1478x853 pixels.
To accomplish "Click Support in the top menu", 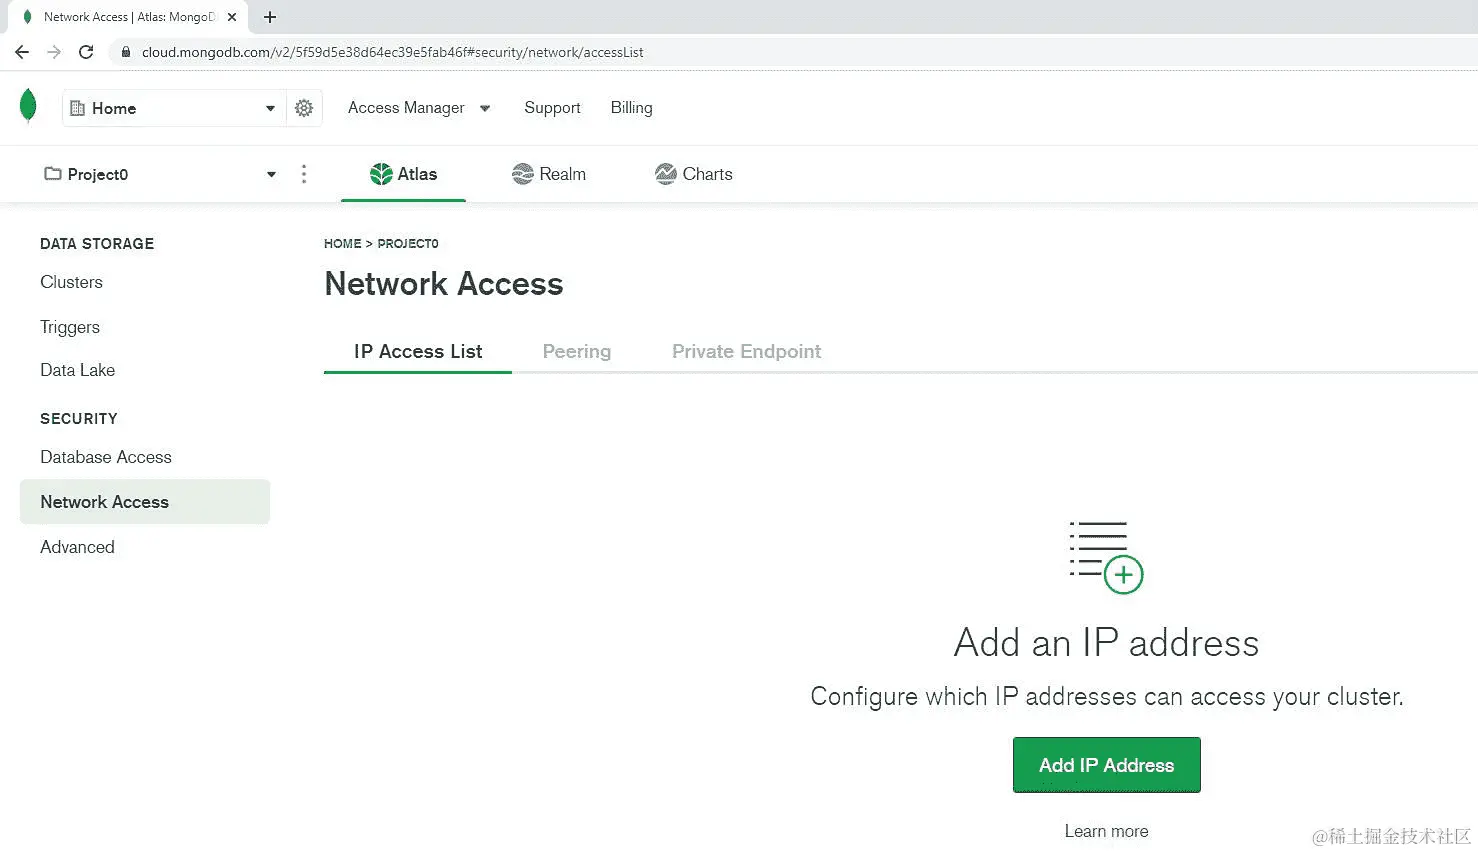I will point(552,108).
